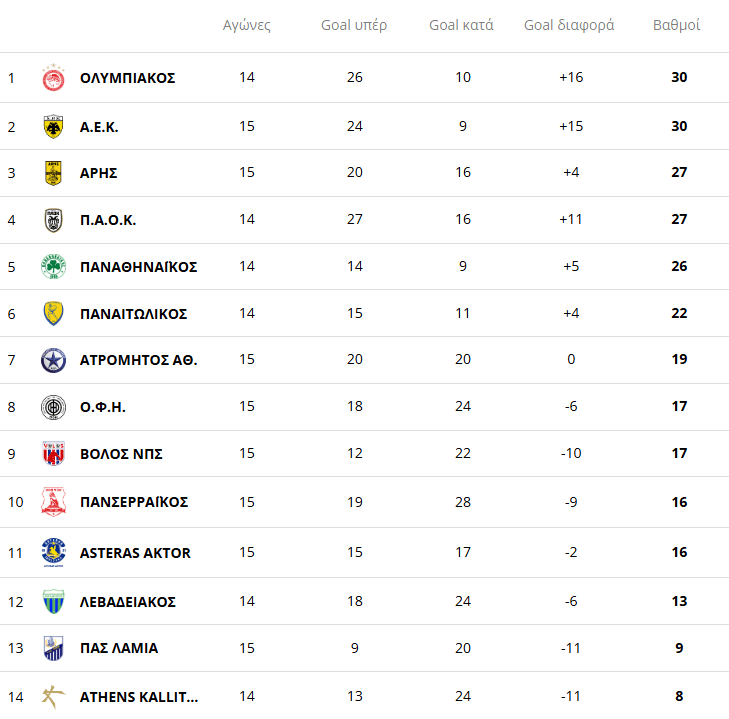The image size is (729, 719).
Task: Select the Aris club badge
Action: 53,173
